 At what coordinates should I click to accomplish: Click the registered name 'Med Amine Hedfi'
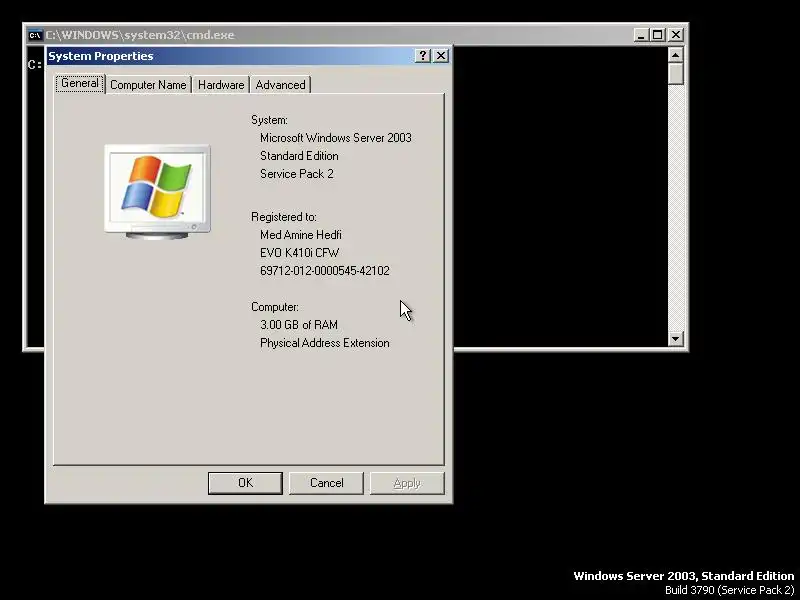coord(301,235)
